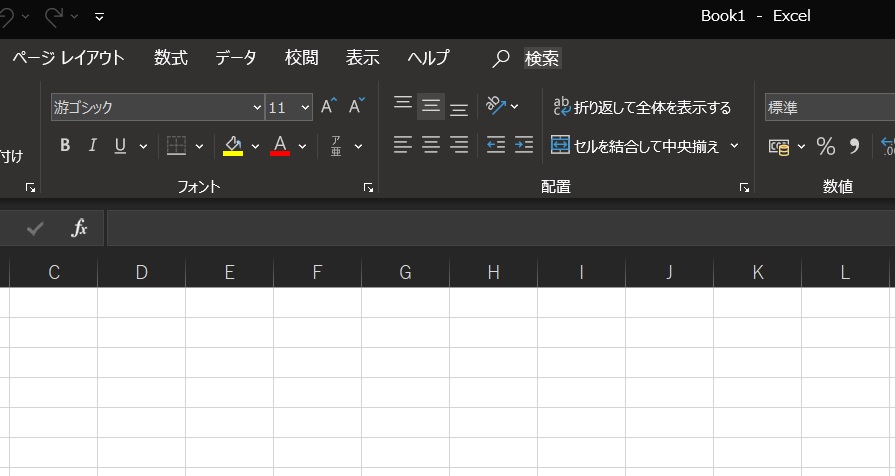Screen dimensions: 895x476
Task: Expand the redo dropdown arrow
Action: (x=74, y=17)
